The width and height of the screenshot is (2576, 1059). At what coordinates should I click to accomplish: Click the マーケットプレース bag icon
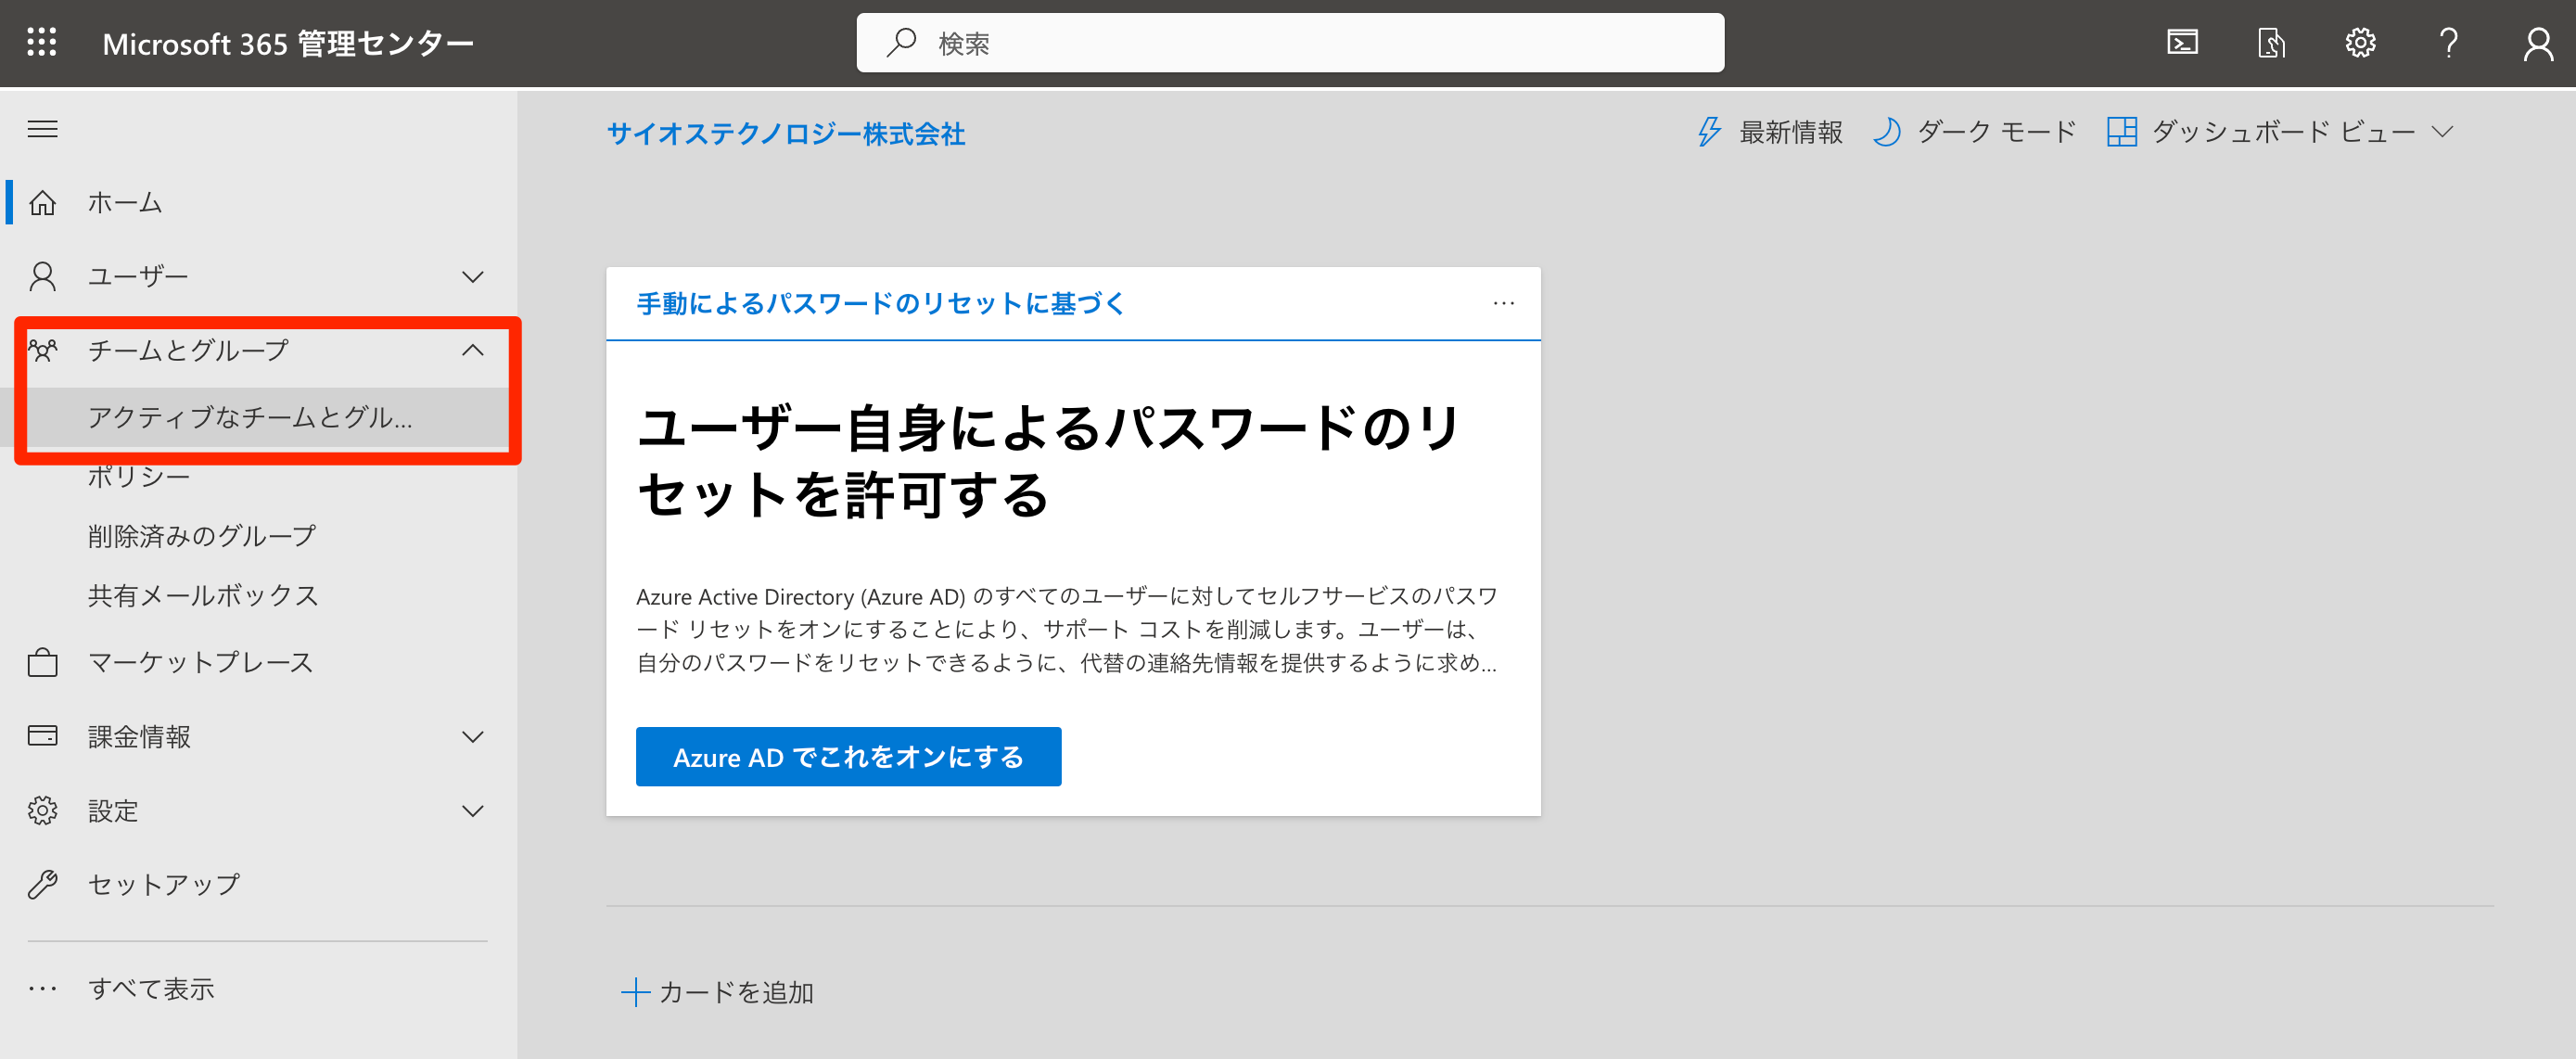pyautogui.click(x=42, y=662)
